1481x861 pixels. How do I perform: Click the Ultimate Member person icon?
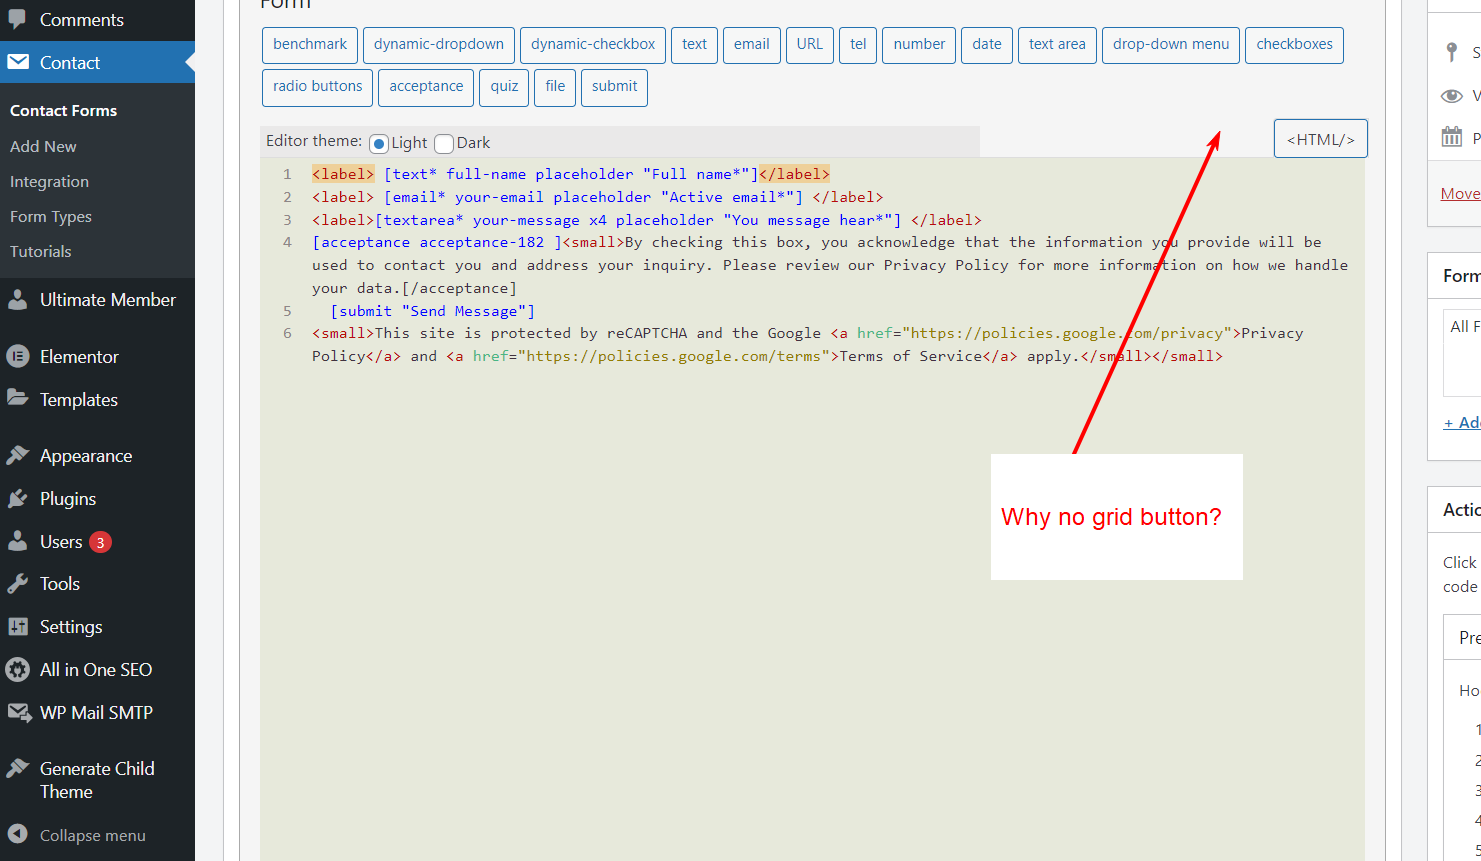[x=18, y=299]
